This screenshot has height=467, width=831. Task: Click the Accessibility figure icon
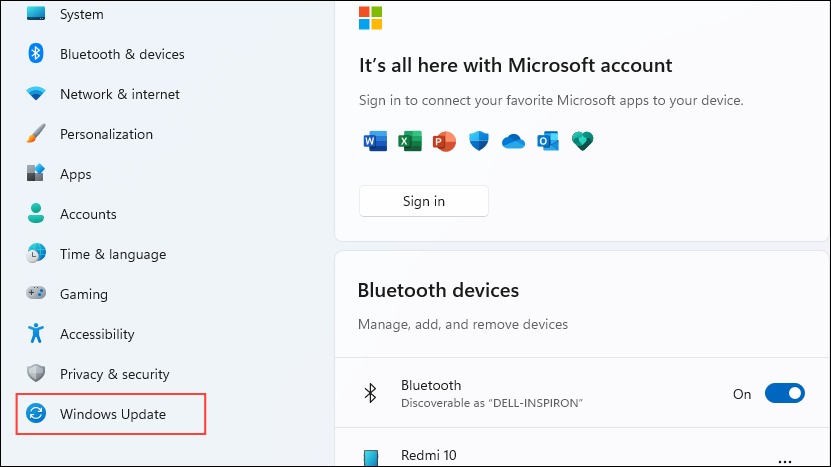tap(36, 333)
